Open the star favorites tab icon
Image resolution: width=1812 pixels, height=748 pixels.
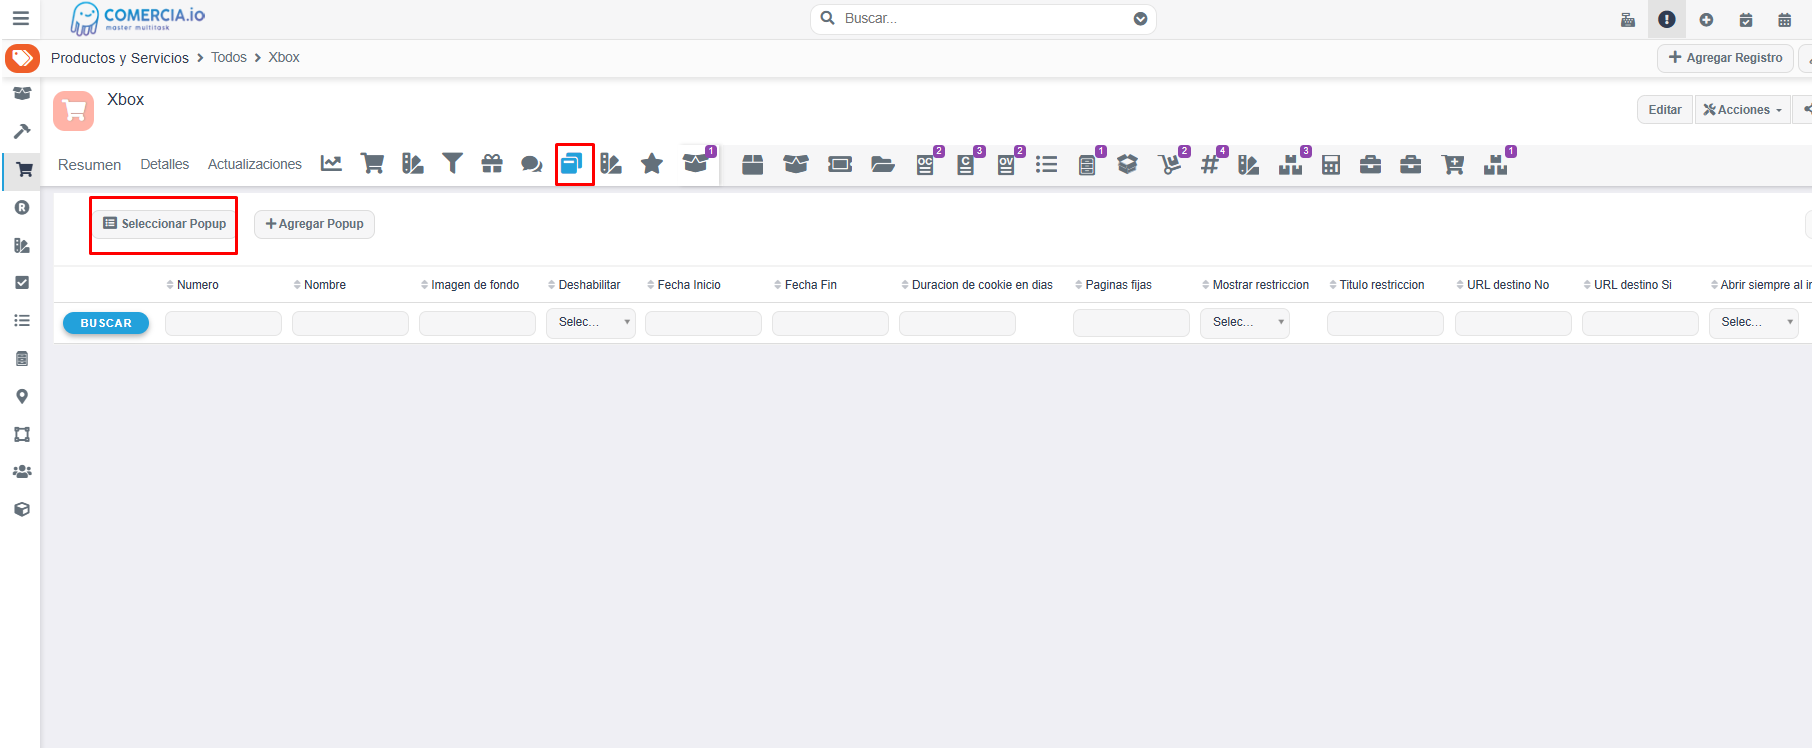tap(652, 164)
